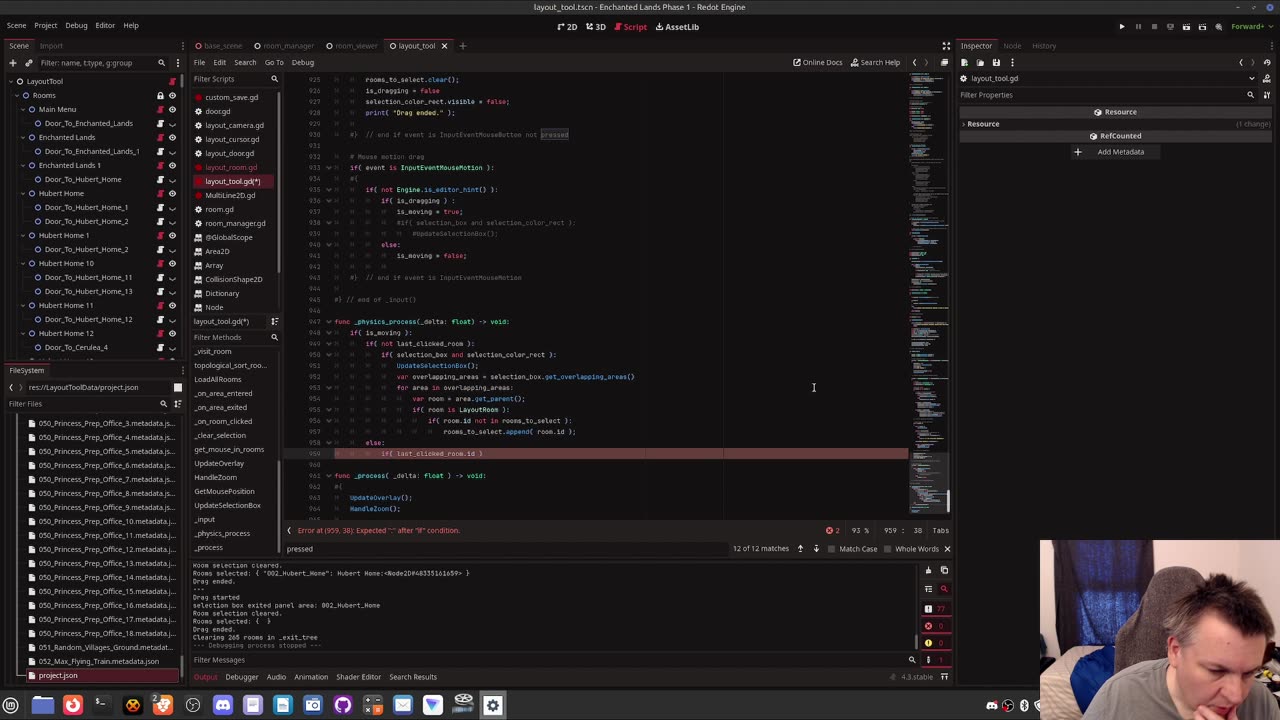The width and height of the screenshot is (1280, 720).
Task: Open the Debugger bottom panel tab
Action: (x=241, y=677)
